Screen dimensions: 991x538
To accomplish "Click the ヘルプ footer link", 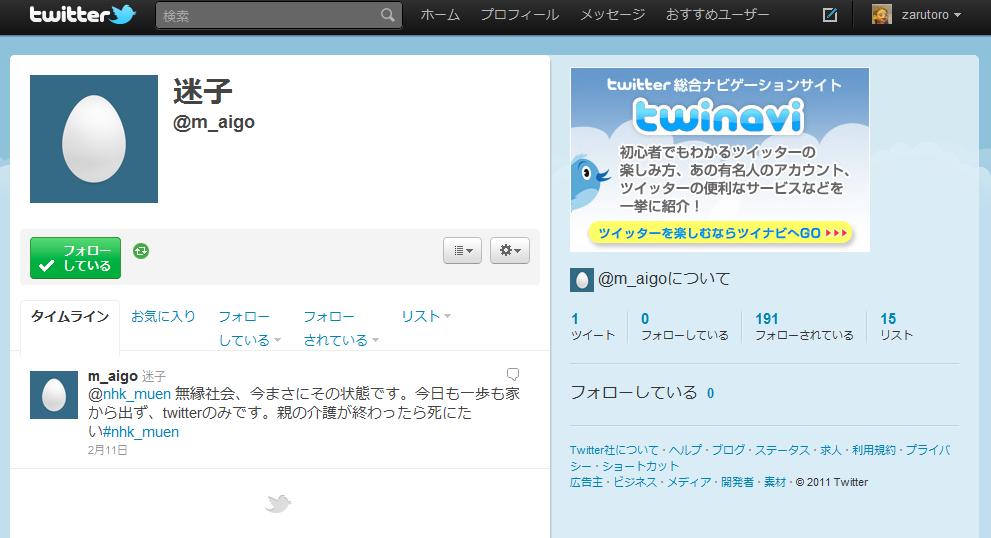I will 685,450.
